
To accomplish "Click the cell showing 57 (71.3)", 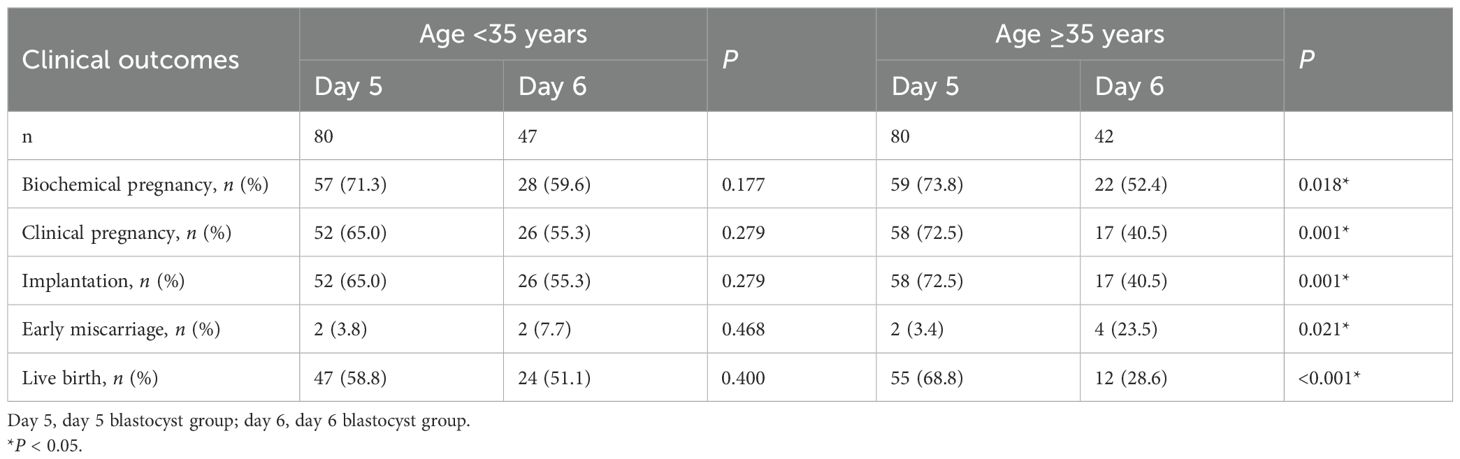I will tap(354, 185).
